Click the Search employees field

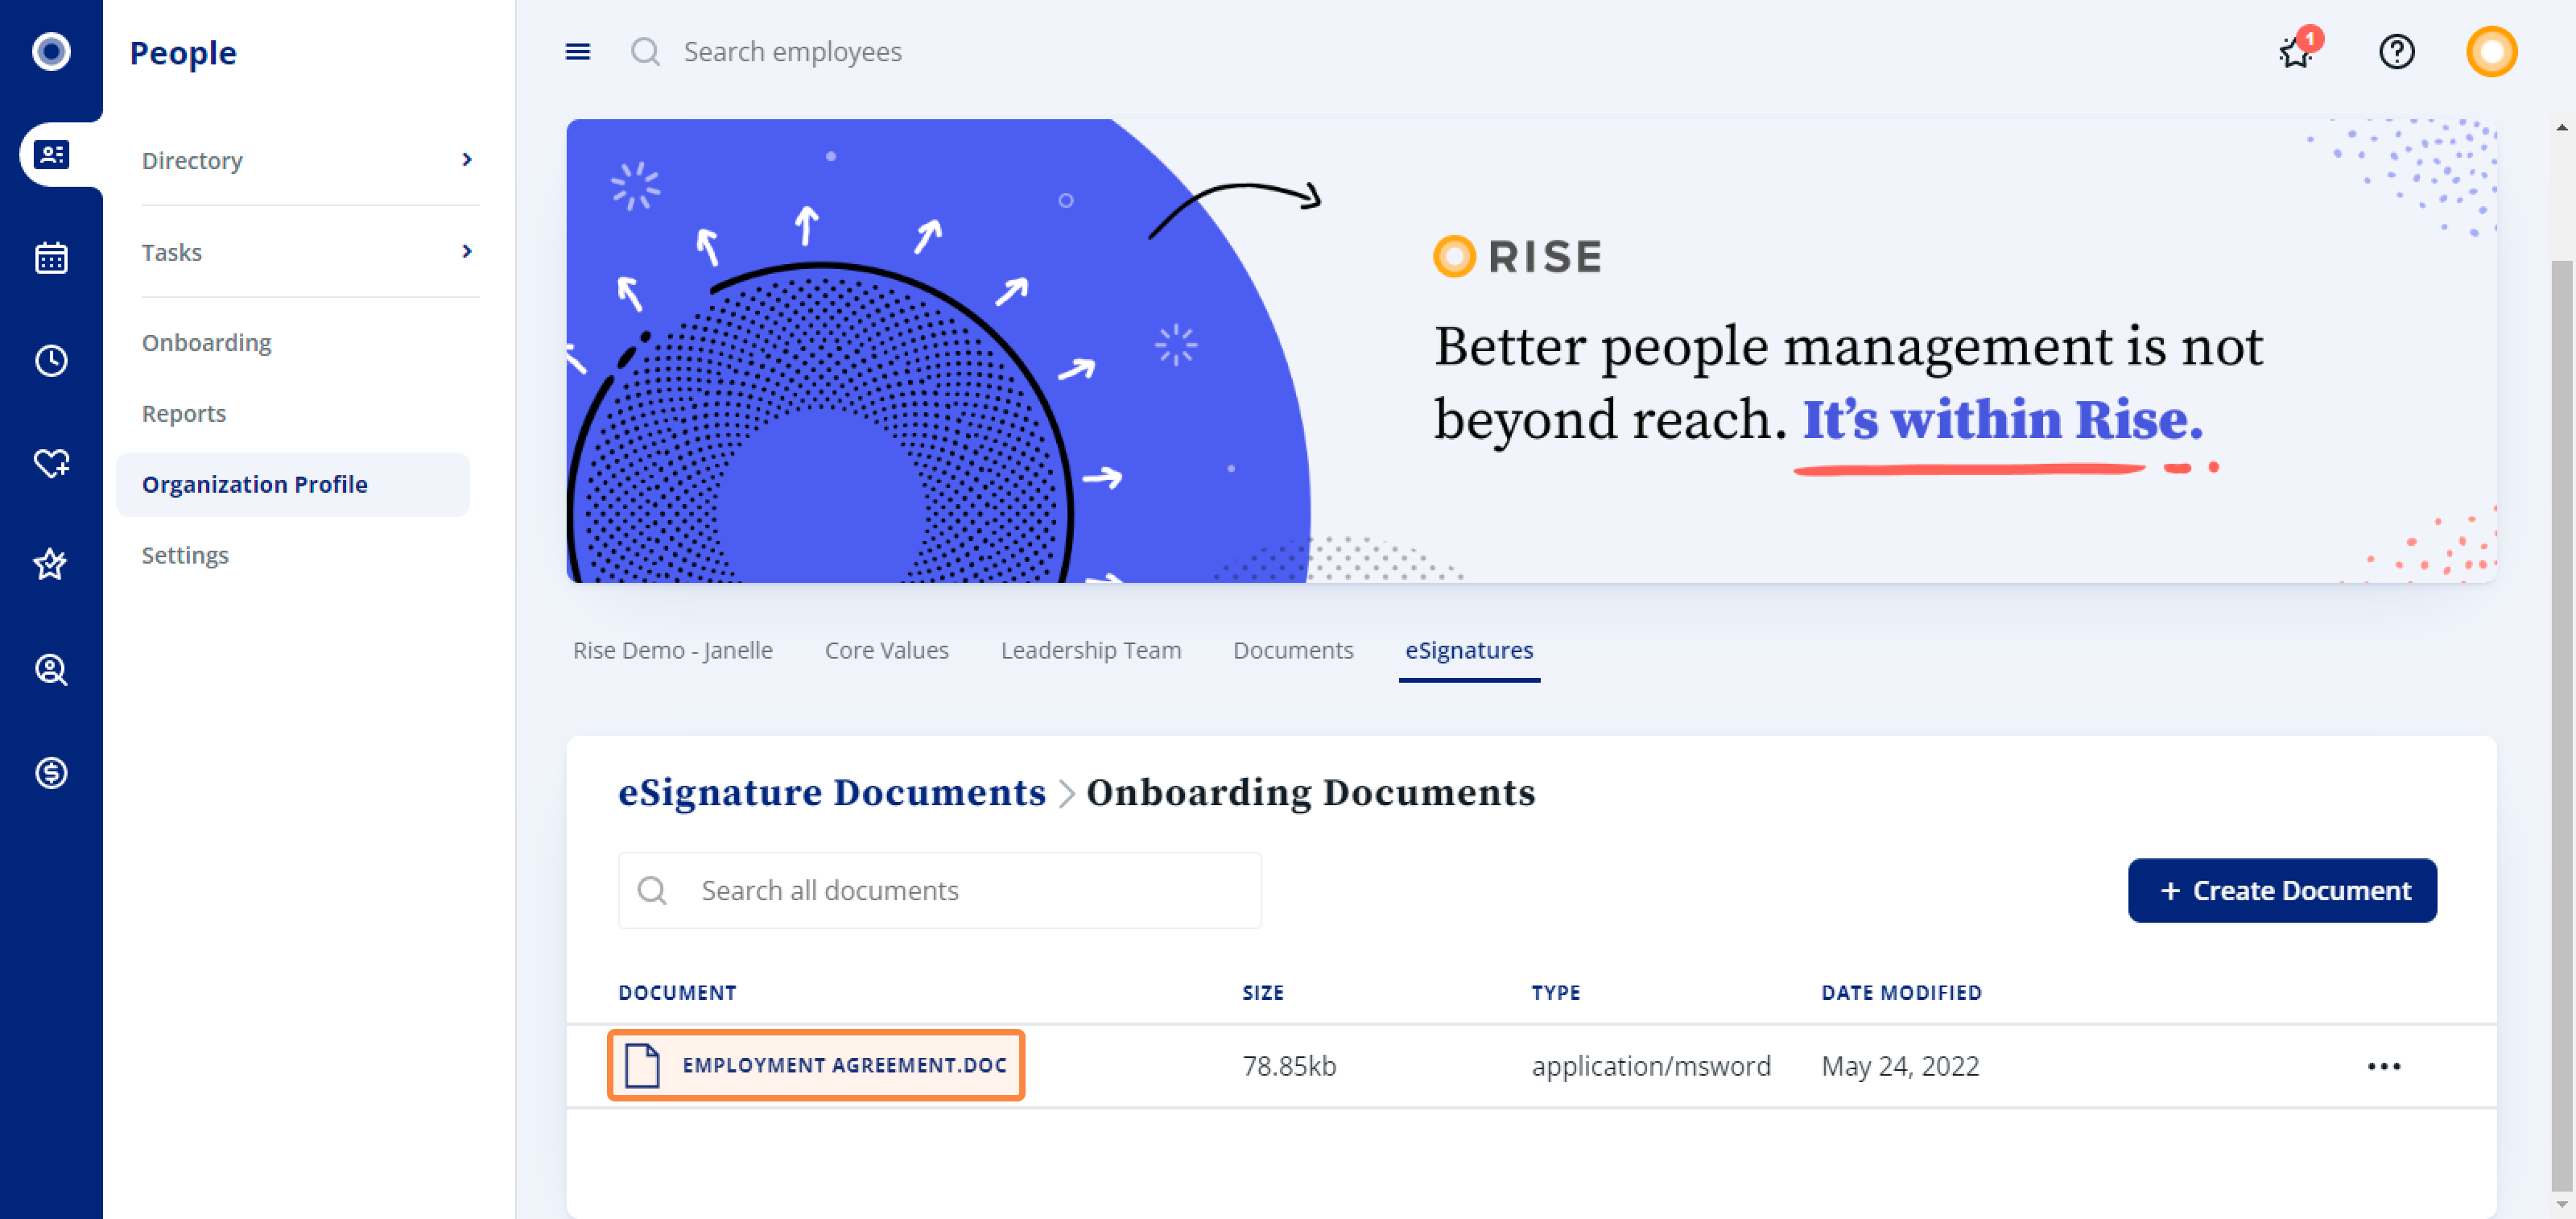pyautogui.click(x=792, y=51)
